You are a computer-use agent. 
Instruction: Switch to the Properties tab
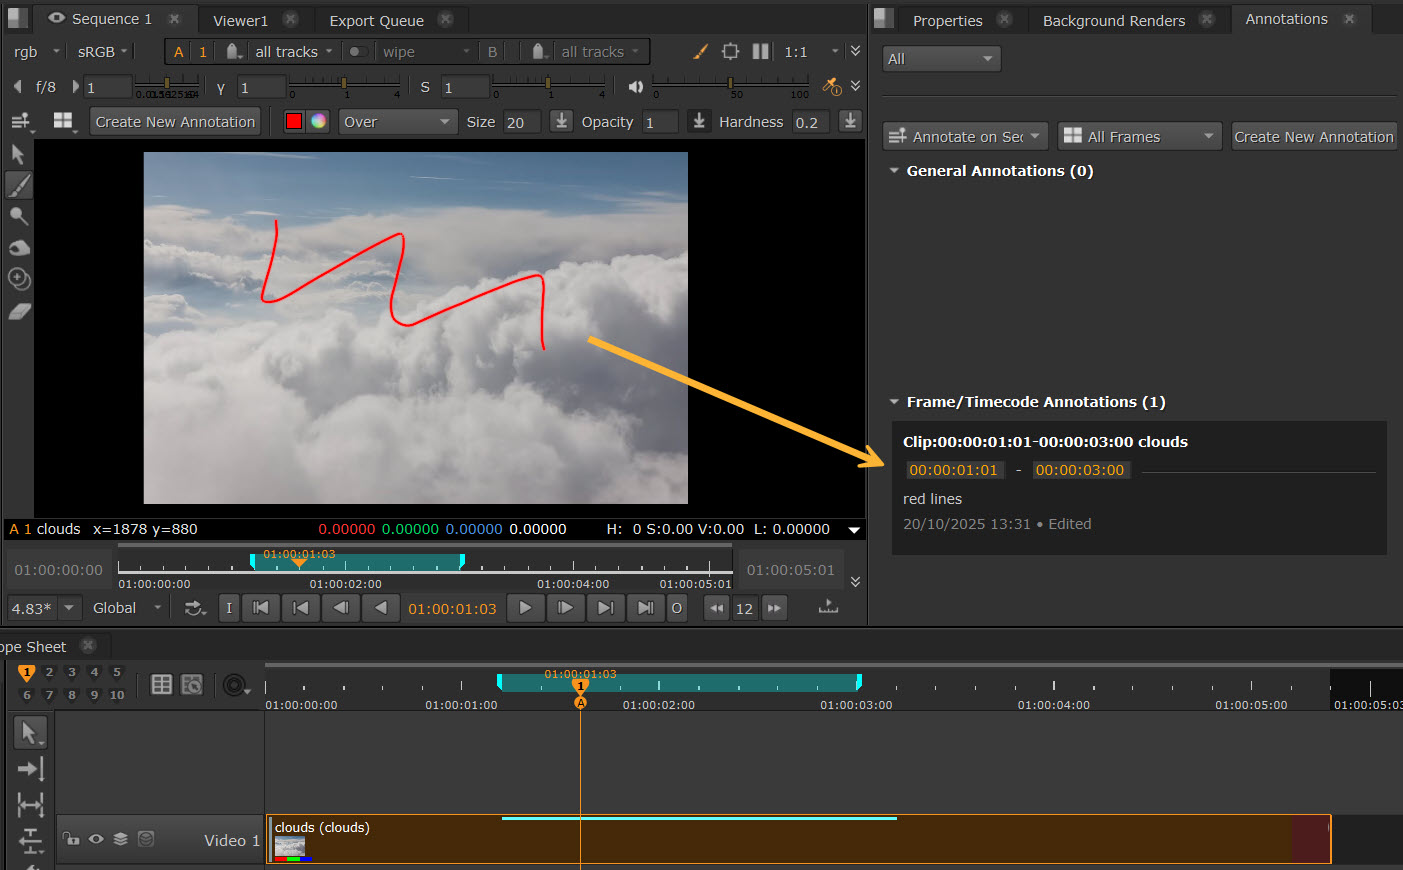tap(947, 20)
